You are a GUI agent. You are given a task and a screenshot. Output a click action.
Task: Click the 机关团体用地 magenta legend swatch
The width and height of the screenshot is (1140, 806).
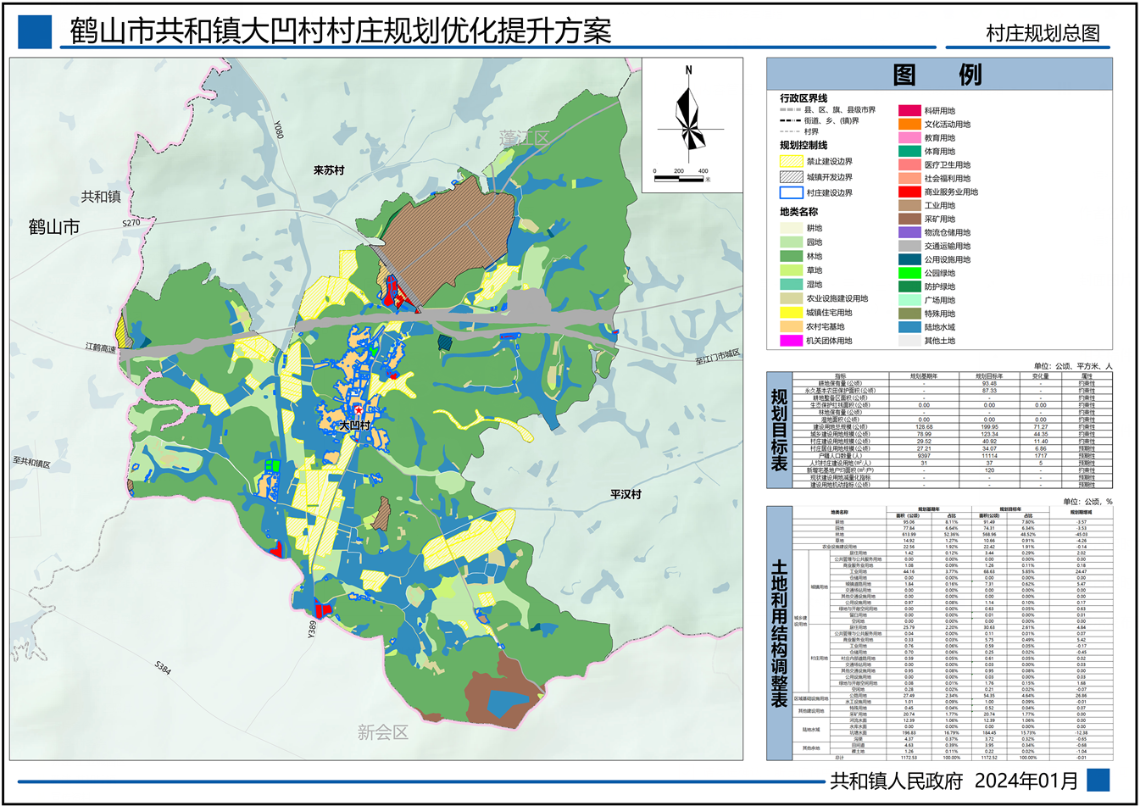point(794,341)
